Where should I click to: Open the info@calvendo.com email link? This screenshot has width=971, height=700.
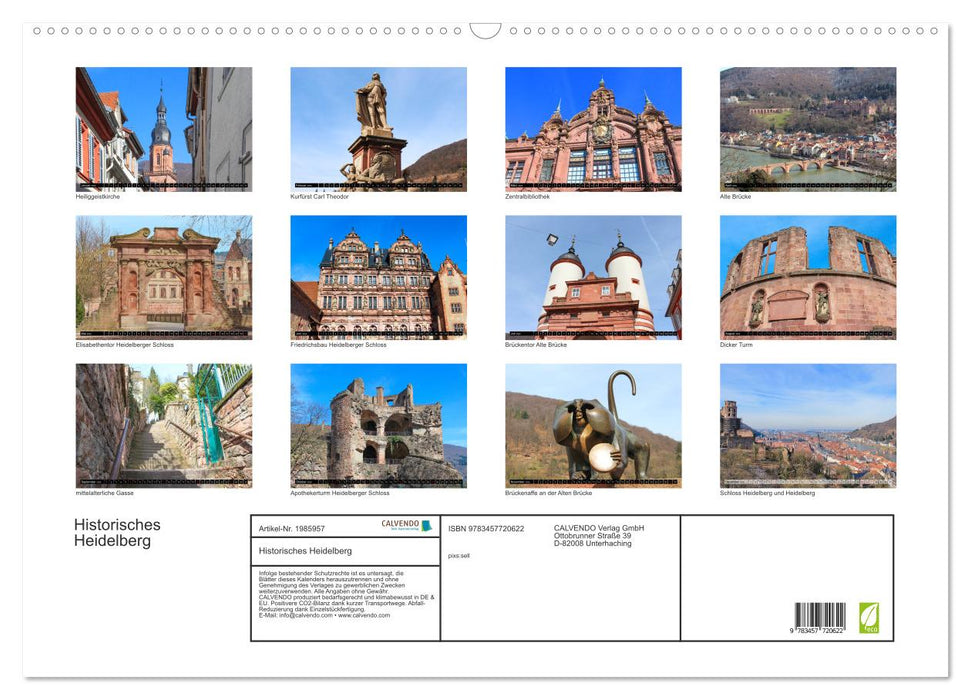click(303, 617)
